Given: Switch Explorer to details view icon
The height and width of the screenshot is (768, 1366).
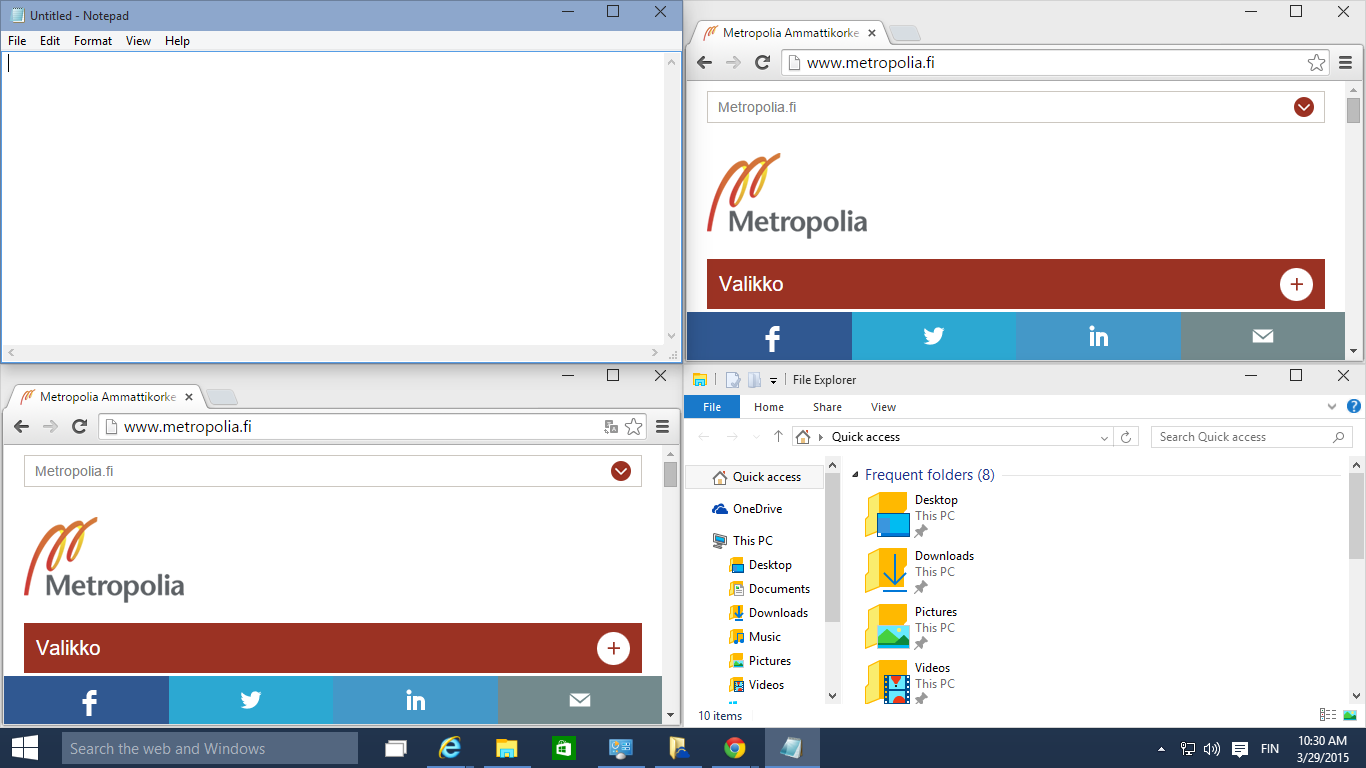Looking at the screenshot, I should point(1328,715).
